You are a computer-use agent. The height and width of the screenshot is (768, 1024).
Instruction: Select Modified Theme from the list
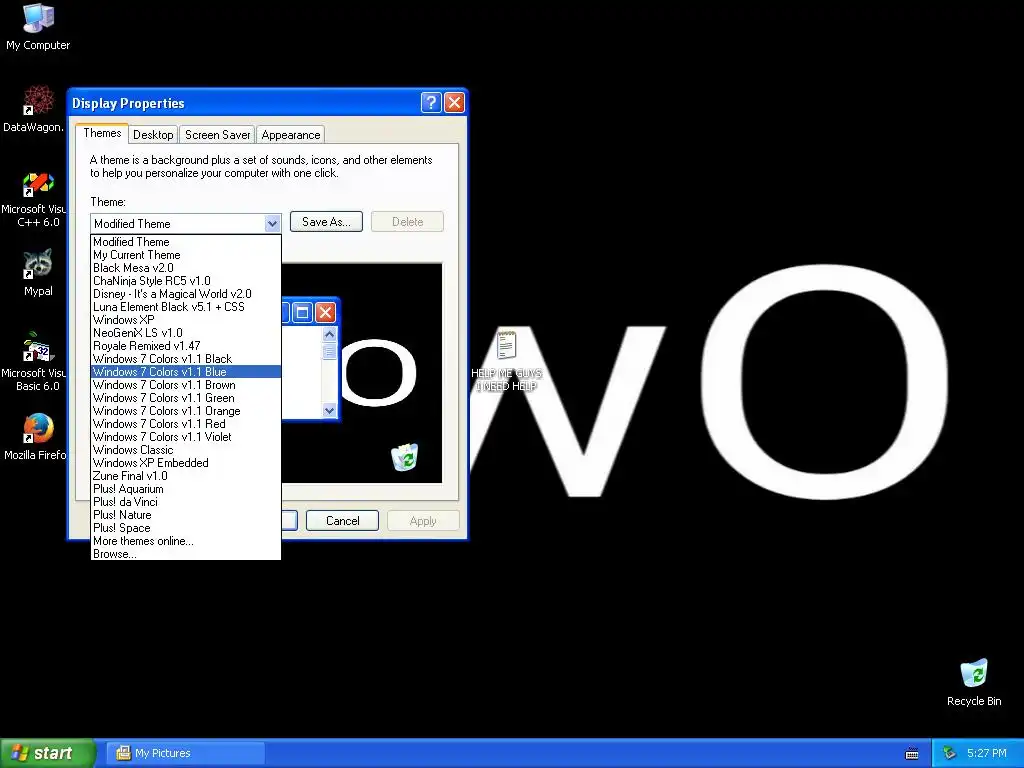(x=185, y=242)
